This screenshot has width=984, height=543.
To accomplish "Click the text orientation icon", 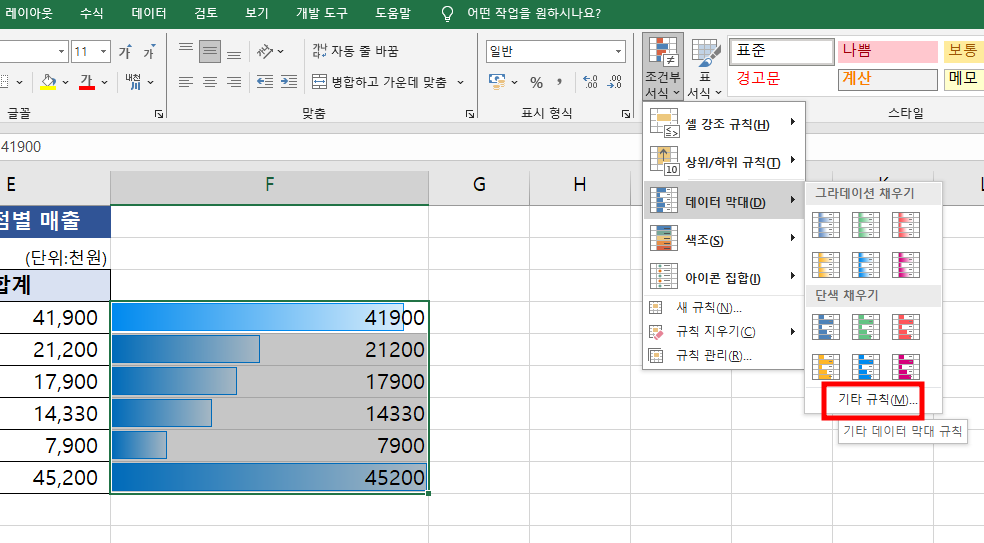I will tap(265, 51).
